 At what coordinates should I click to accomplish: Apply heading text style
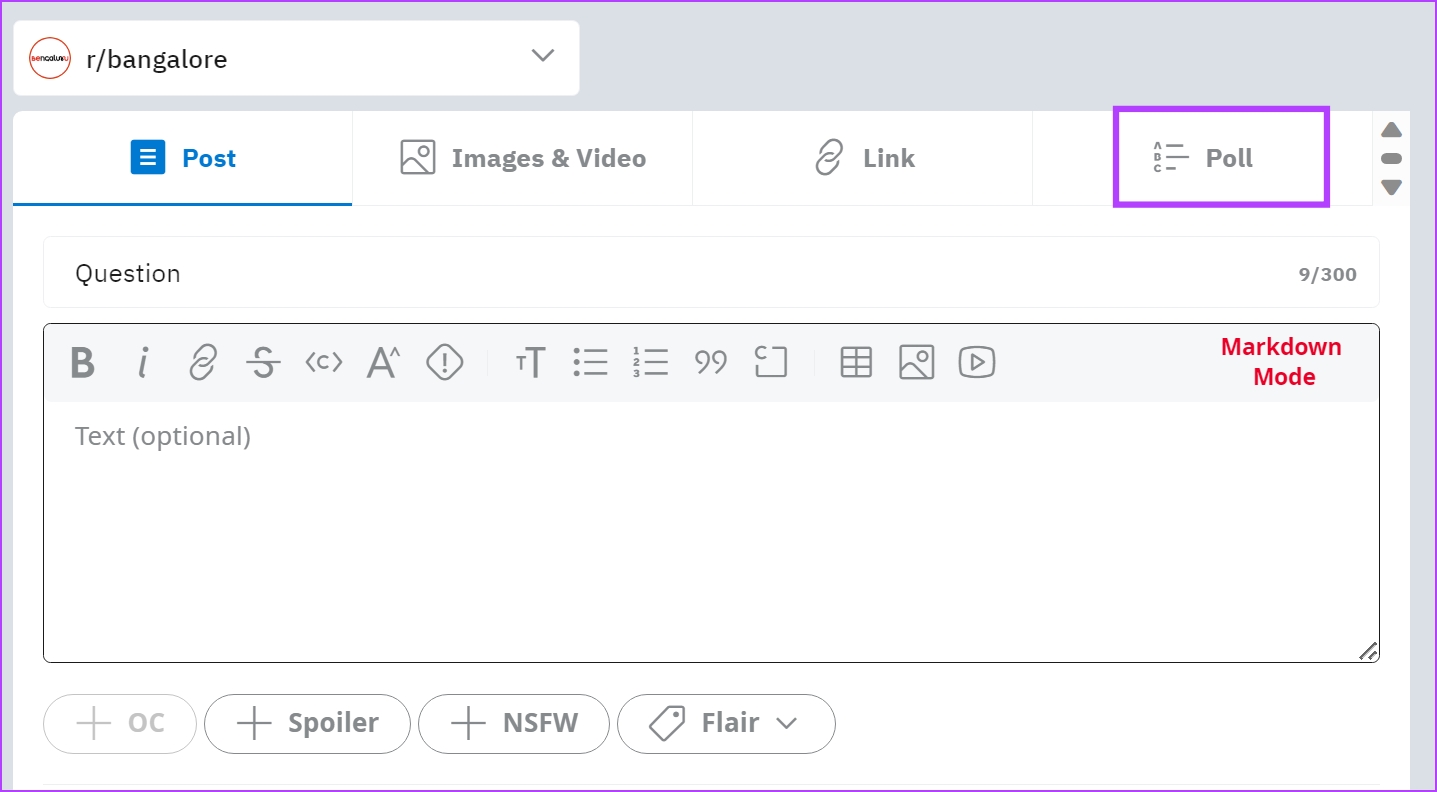[x=530, y=362]
